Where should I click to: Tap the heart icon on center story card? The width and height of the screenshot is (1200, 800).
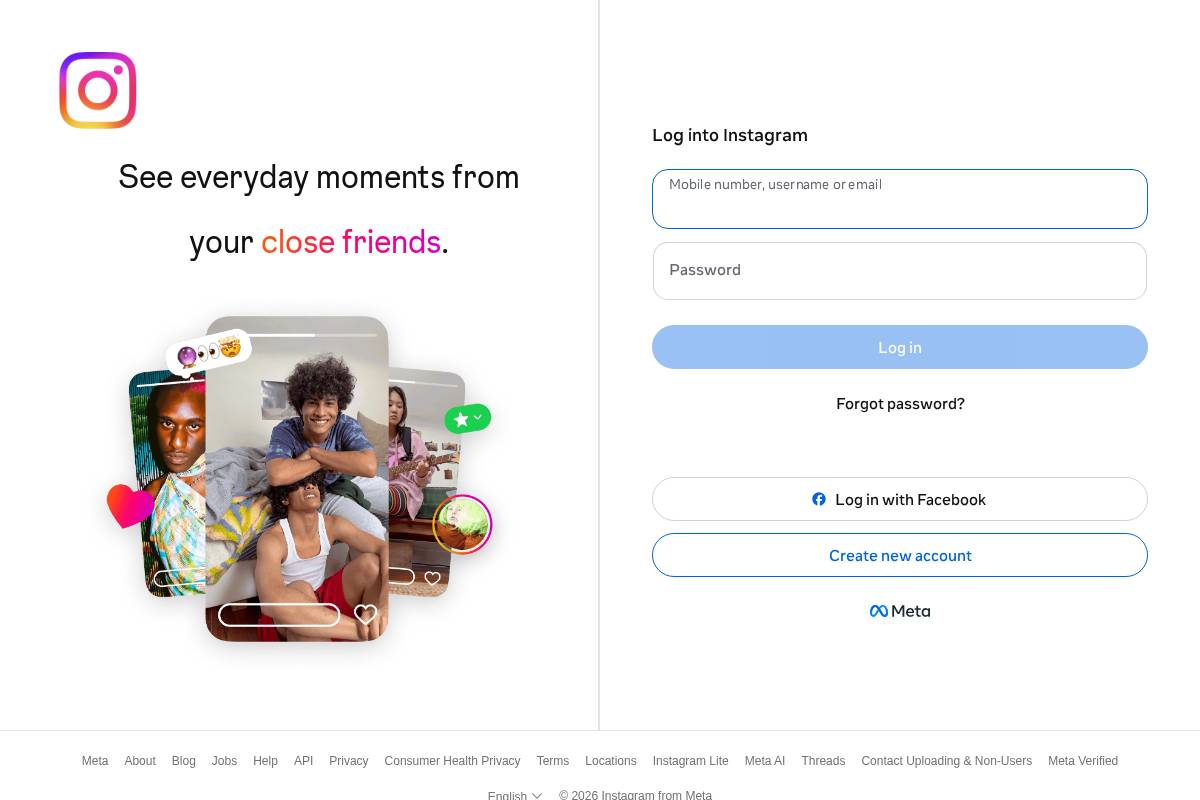pos(366,614)
